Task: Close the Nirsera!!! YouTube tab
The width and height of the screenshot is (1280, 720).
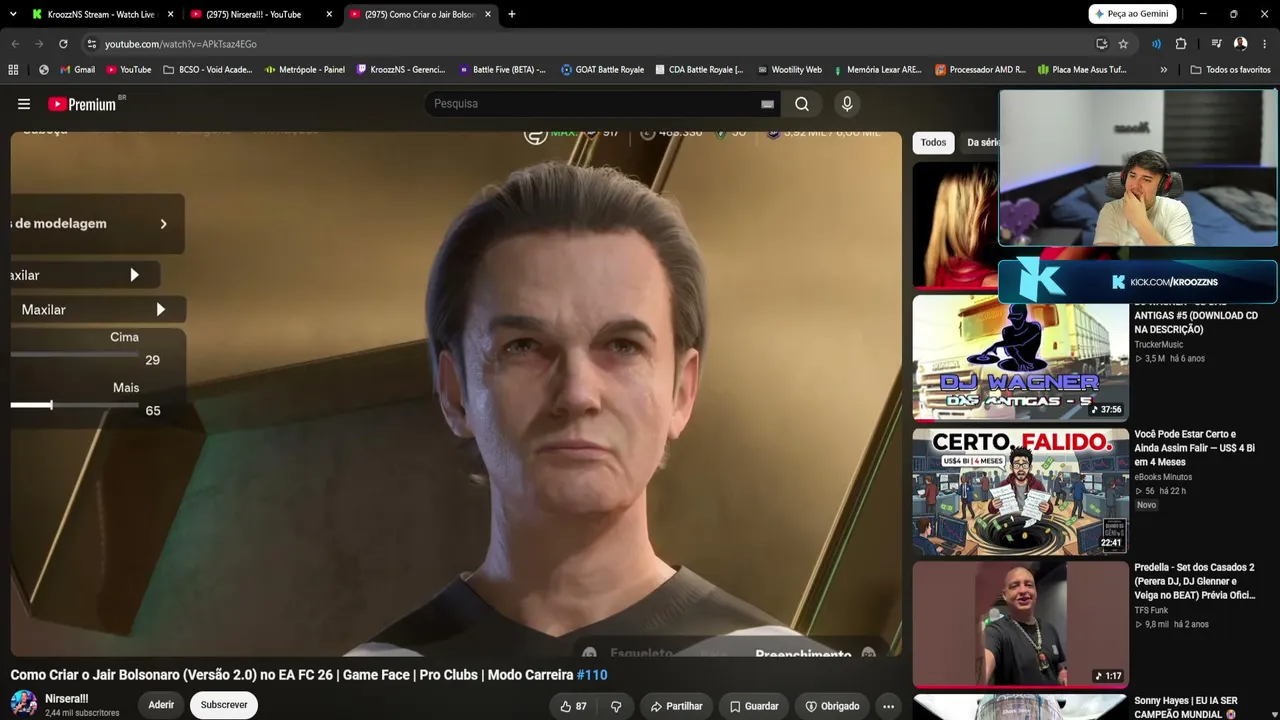Action: (329, 14)
